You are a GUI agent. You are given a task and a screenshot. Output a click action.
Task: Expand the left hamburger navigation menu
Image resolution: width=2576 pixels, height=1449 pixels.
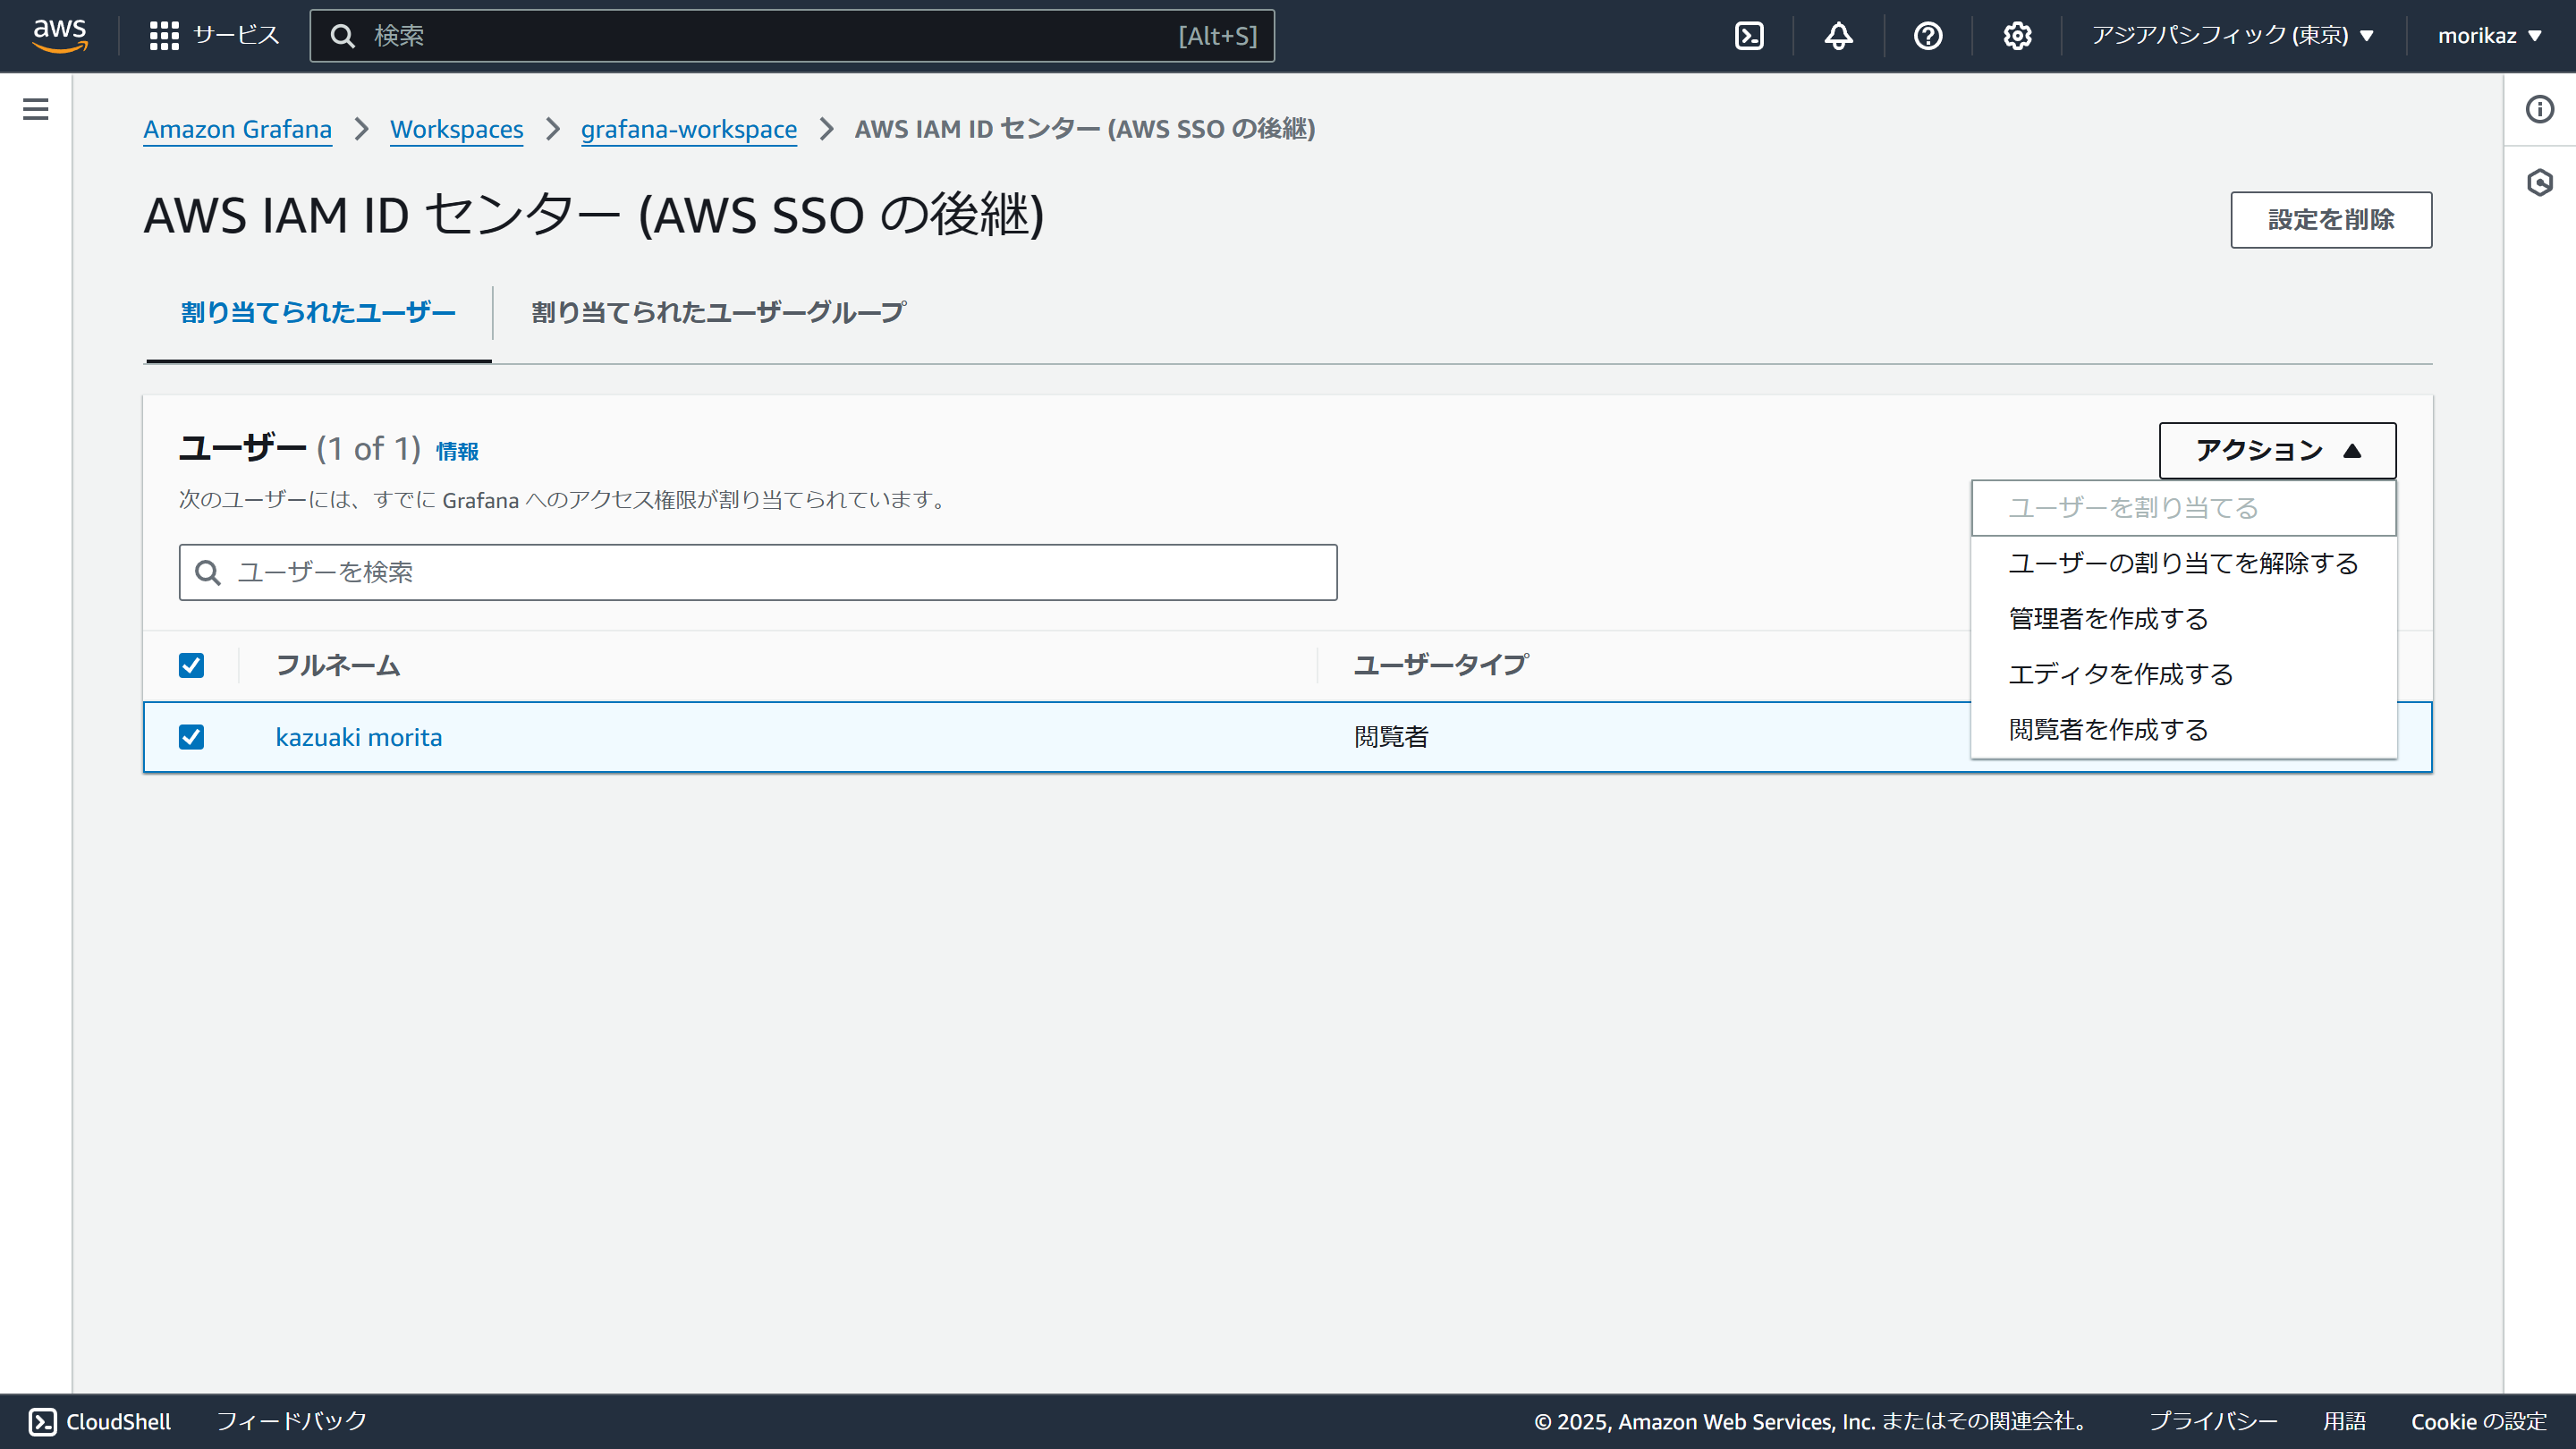click(x=36, y=109)
